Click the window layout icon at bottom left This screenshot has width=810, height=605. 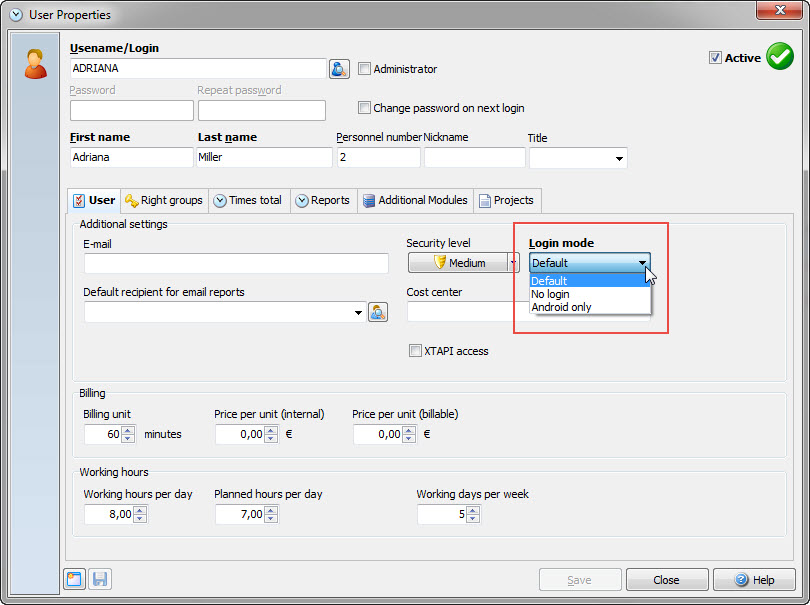coord(74,579)
